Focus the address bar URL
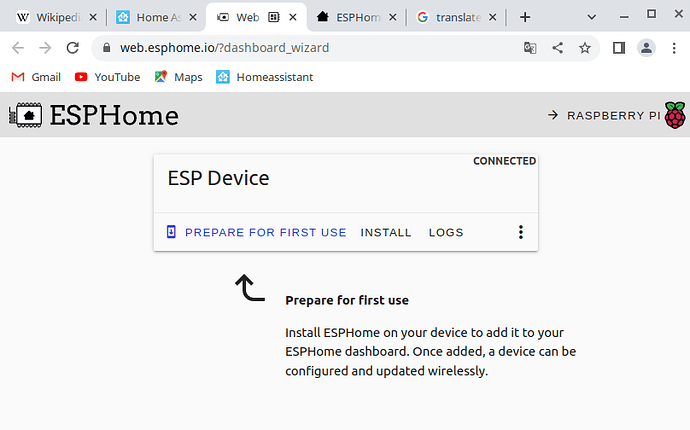690x430 pixels. click(224, 48)
